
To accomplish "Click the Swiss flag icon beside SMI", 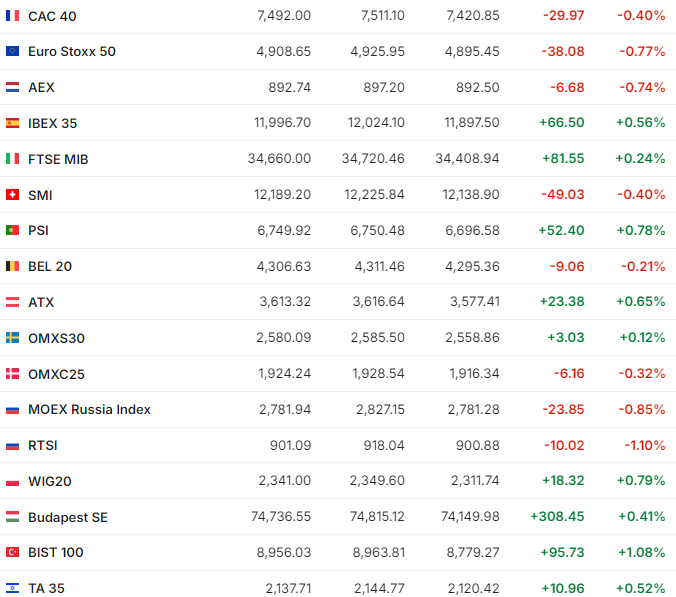I will pyautogui.click(x=13, y=195).
